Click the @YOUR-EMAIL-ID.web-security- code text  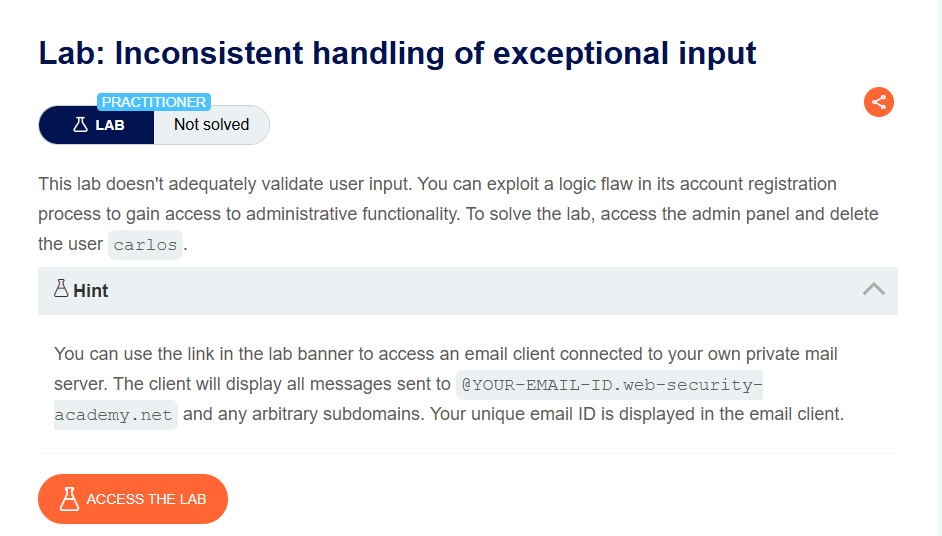click(610, 385)
